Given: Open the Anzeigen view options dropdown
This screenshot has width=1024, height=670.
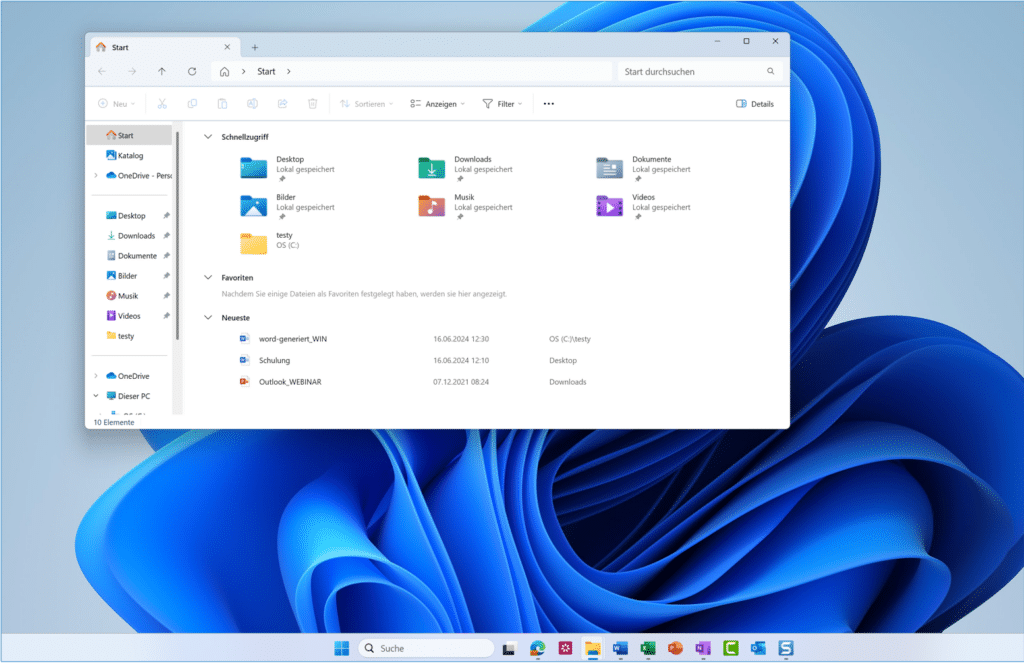Looking at the screenshot, I should [x=438, y=104].
